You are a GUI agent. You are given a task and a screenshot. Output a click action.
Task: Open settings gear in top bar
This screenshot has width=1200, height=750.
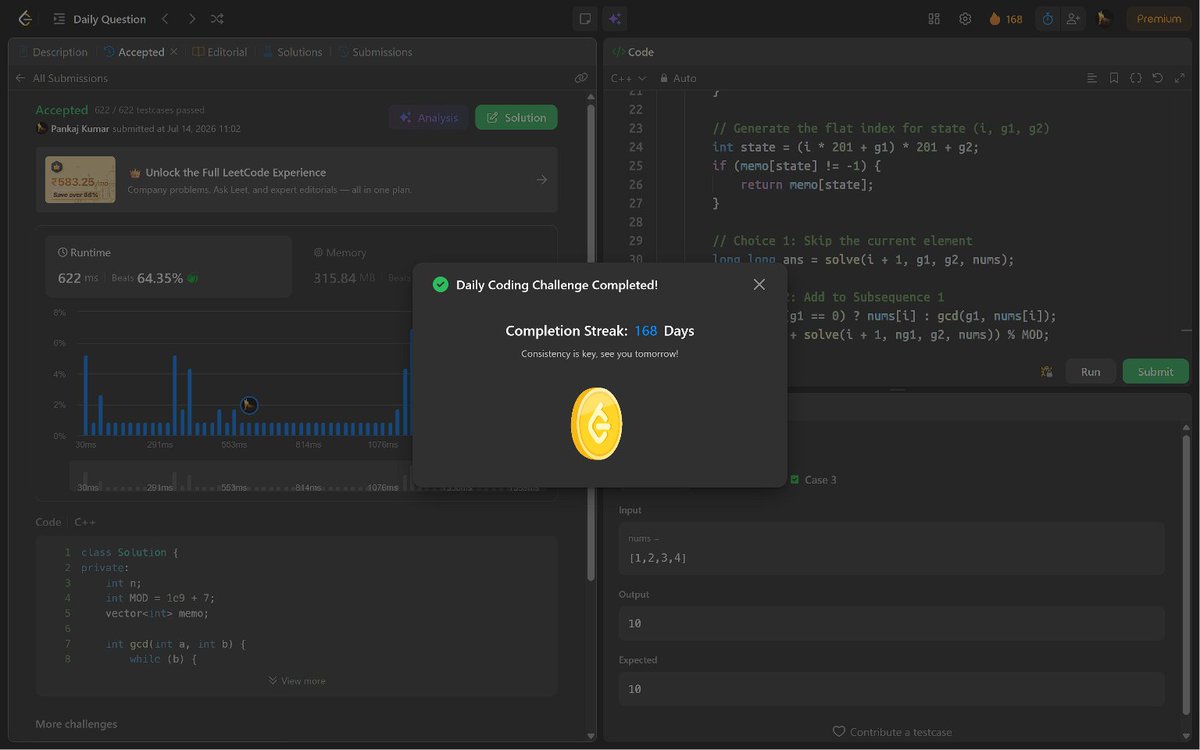point(965,19)
